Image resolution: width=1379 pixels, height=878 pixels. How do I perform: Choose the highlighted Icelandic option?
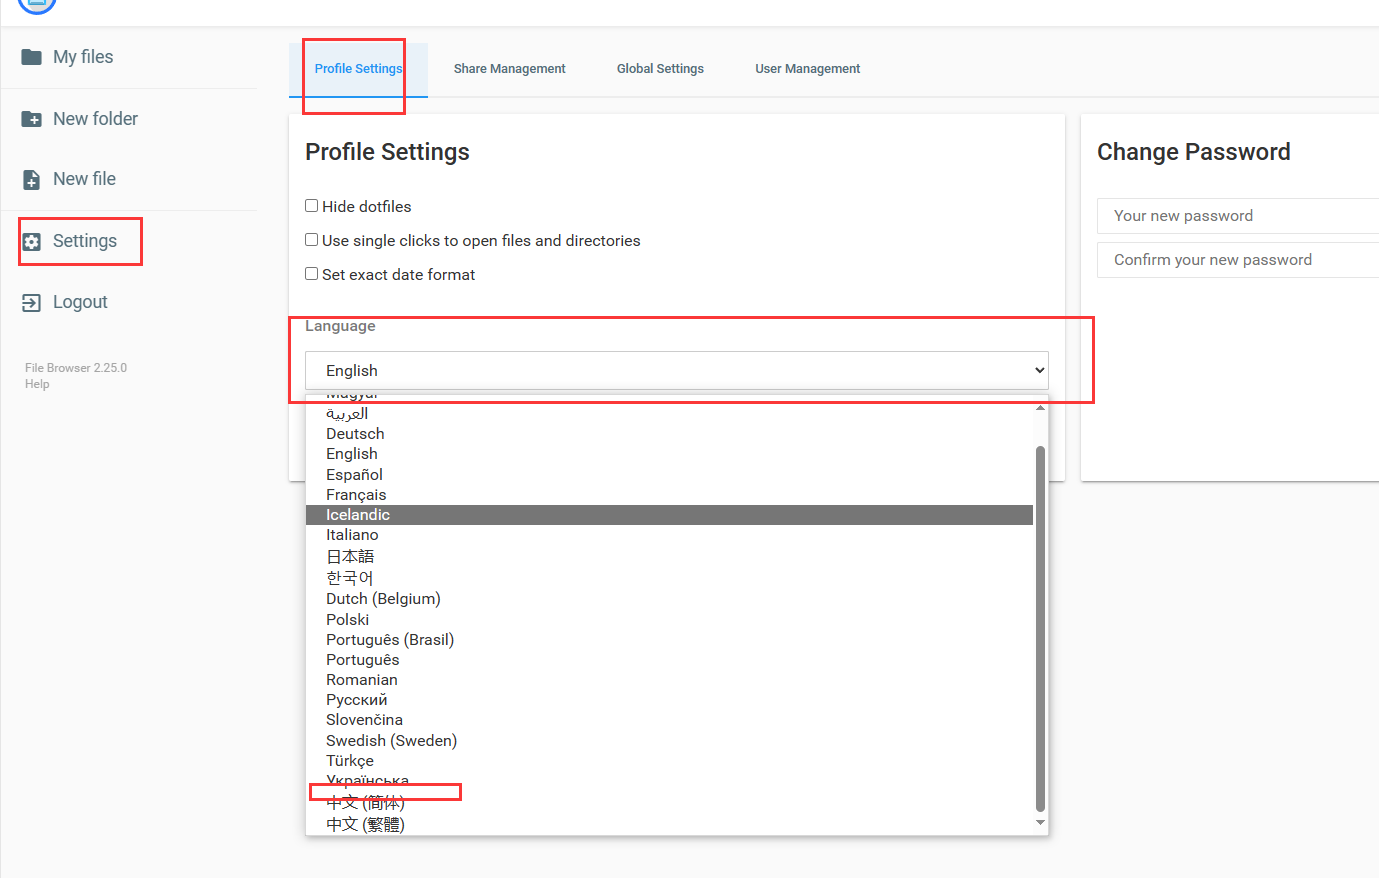(x=669, y=515)
